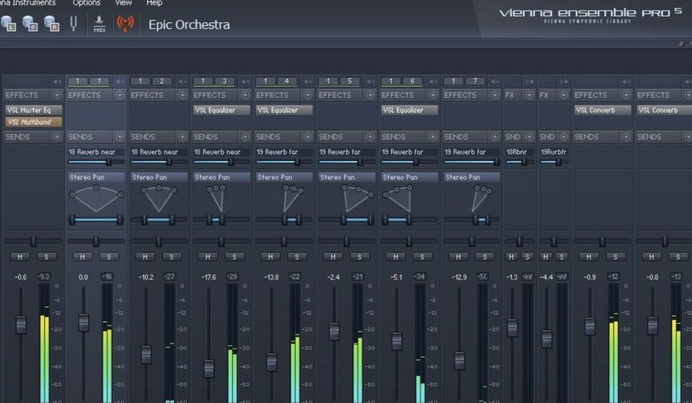The height and width of the screenshot is (403, 692).
Task: Click the plus next to SENDS on channel 1 4
Action: click(308, 137)
